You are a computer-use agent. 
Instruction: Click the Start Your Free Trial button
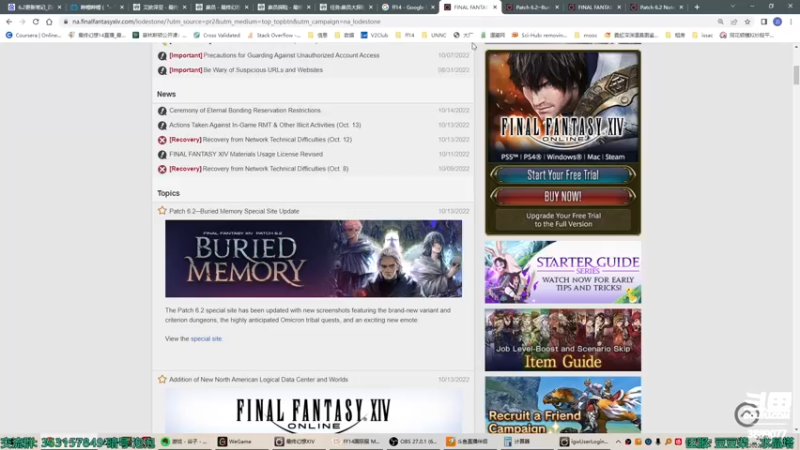tap(563, 175)
